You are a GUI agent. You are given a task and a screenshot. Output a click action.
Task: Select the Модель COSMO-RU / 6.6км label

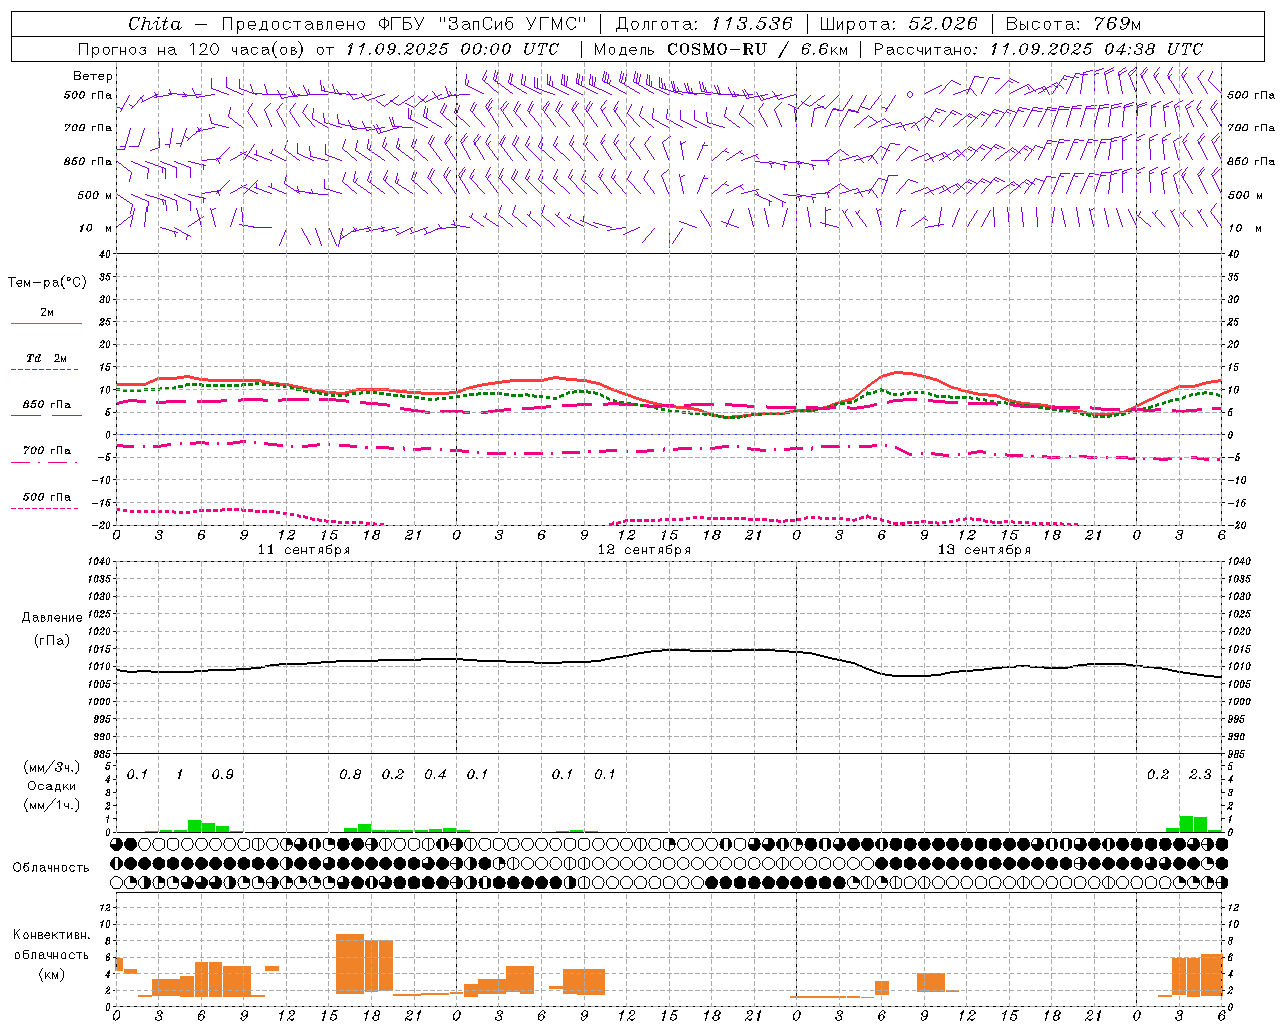pyautogui.click(x=721, y=49)
